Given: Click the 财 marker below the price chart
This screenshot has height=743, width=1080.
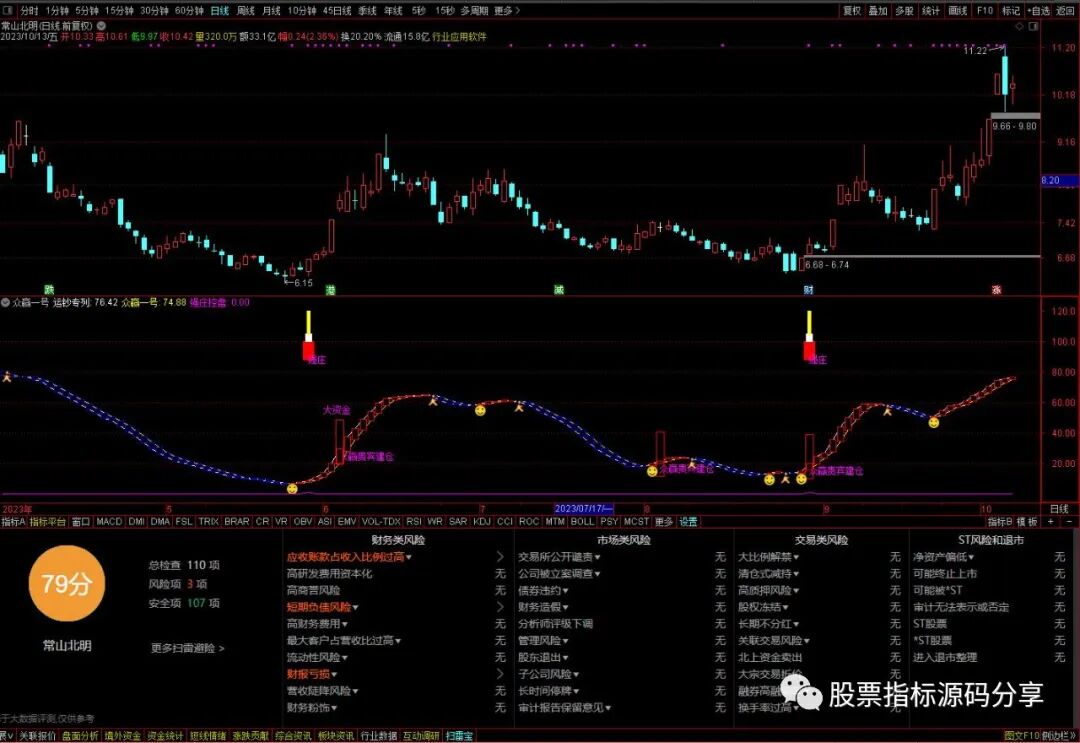Looking at the screenshot, I should tap(808, 290).
